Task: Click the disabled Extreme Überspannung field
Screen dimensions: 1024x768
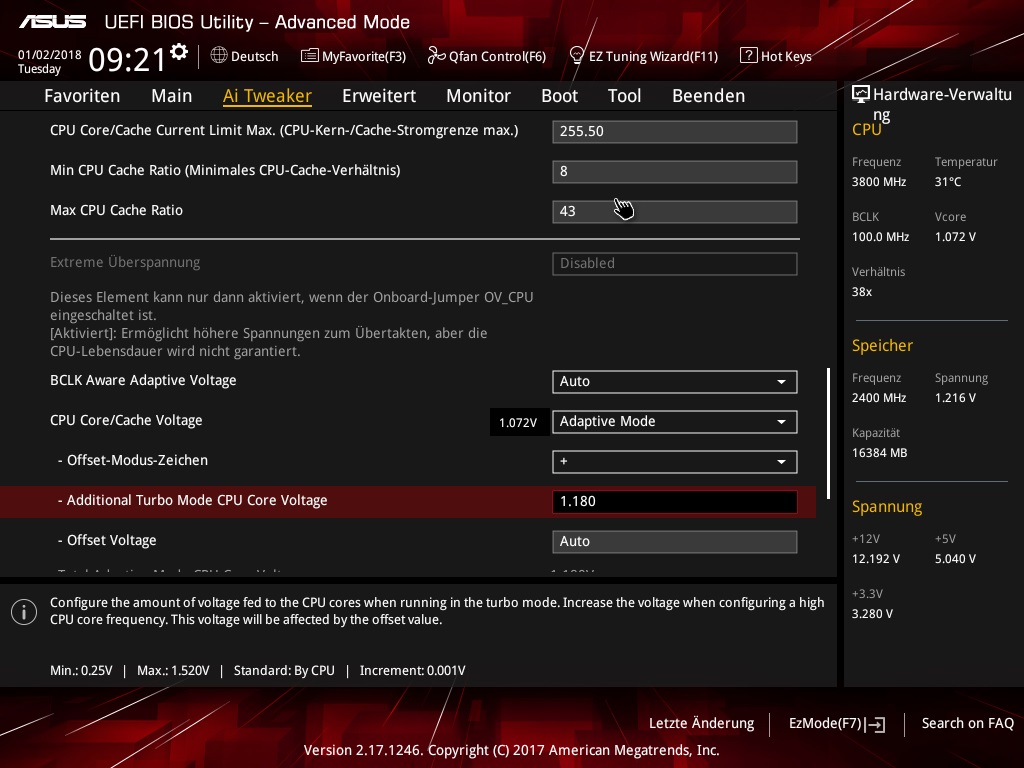Action: (675, 264)
